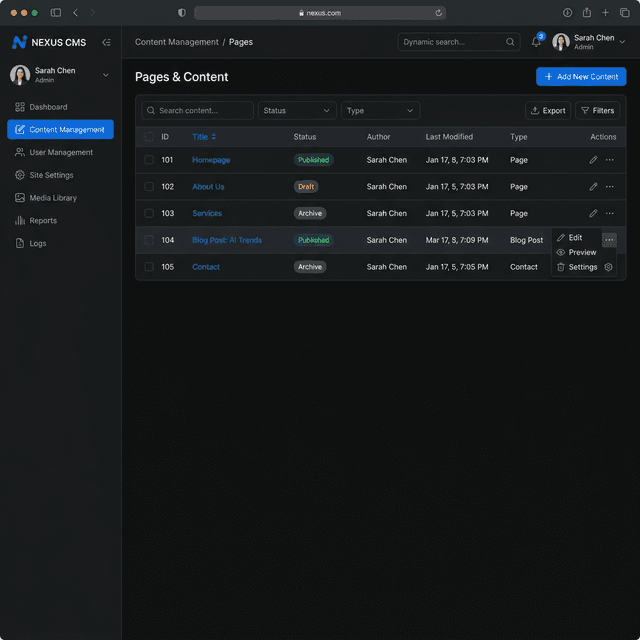Click the Export button
This screenshot has width=640, height=640.
pyautogui.click(x=548, y=111)
